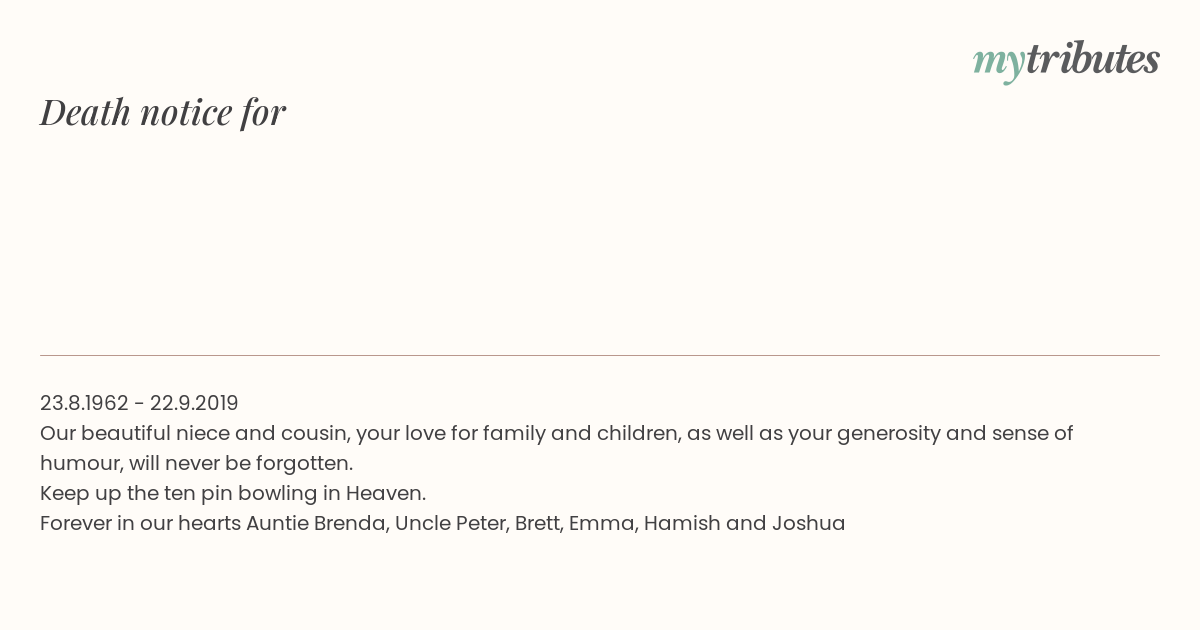Click the name "Joshua"

(x=808, y=523)
